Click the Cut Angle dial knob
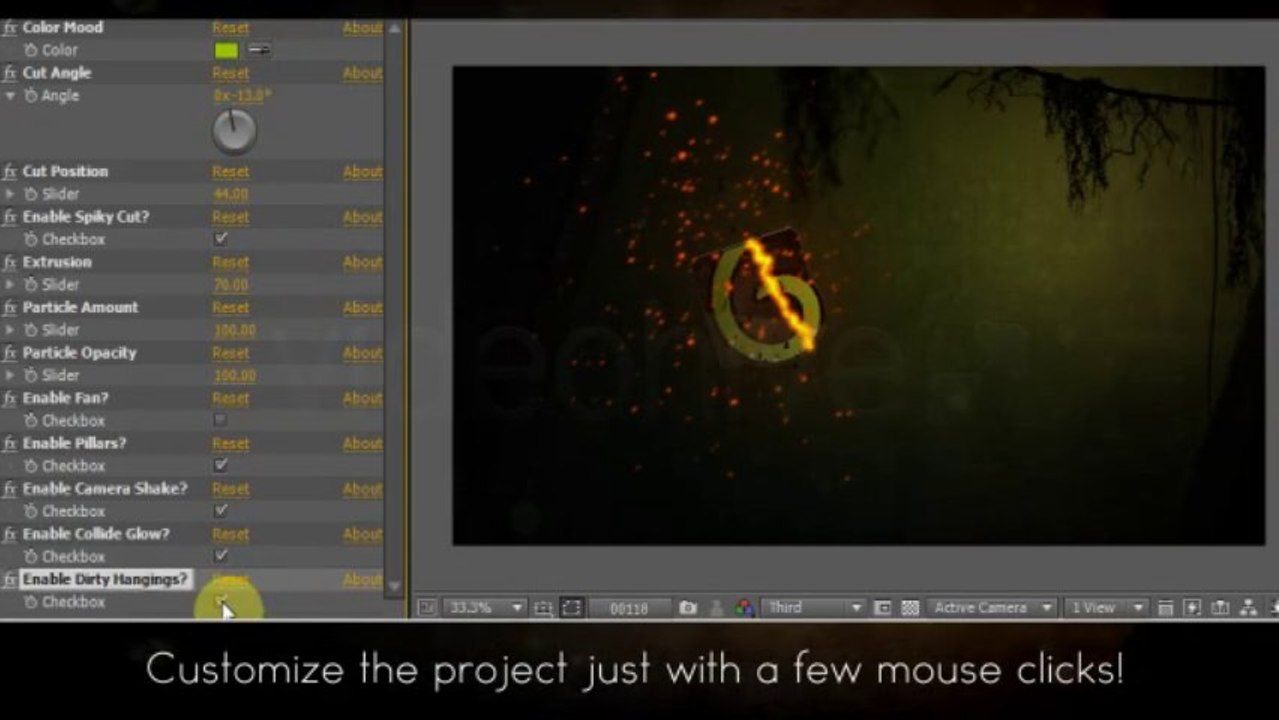The width and height of the screenshot is (1279, 720). [x=235, y=131]
